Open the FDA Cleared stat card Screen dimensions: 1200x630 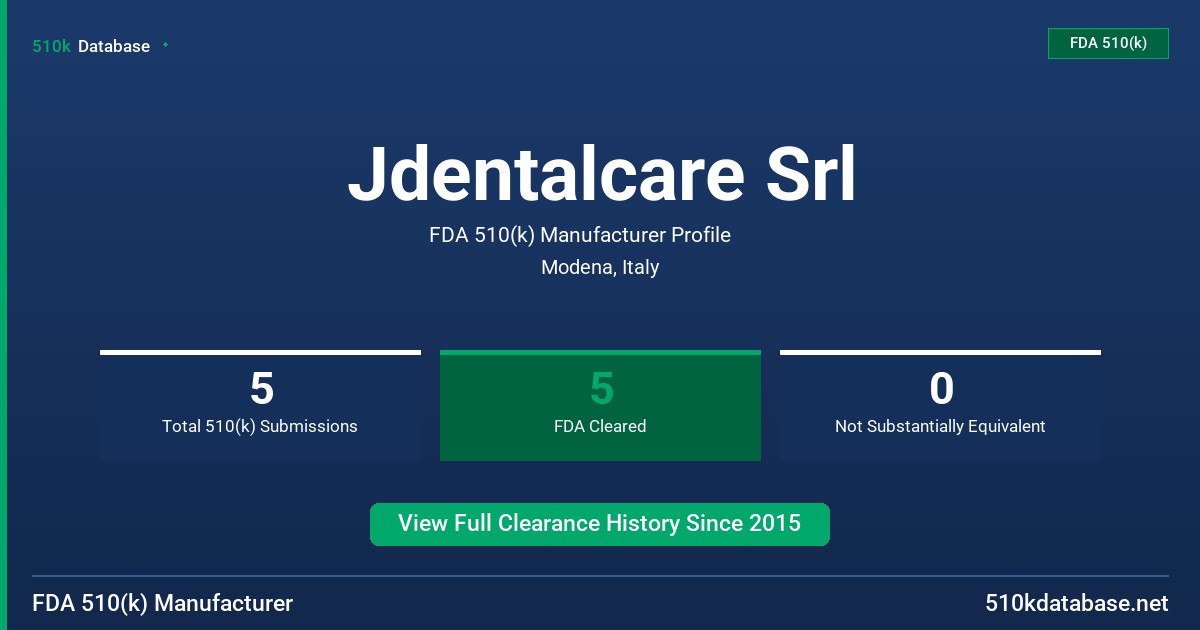tap(600, 406)
